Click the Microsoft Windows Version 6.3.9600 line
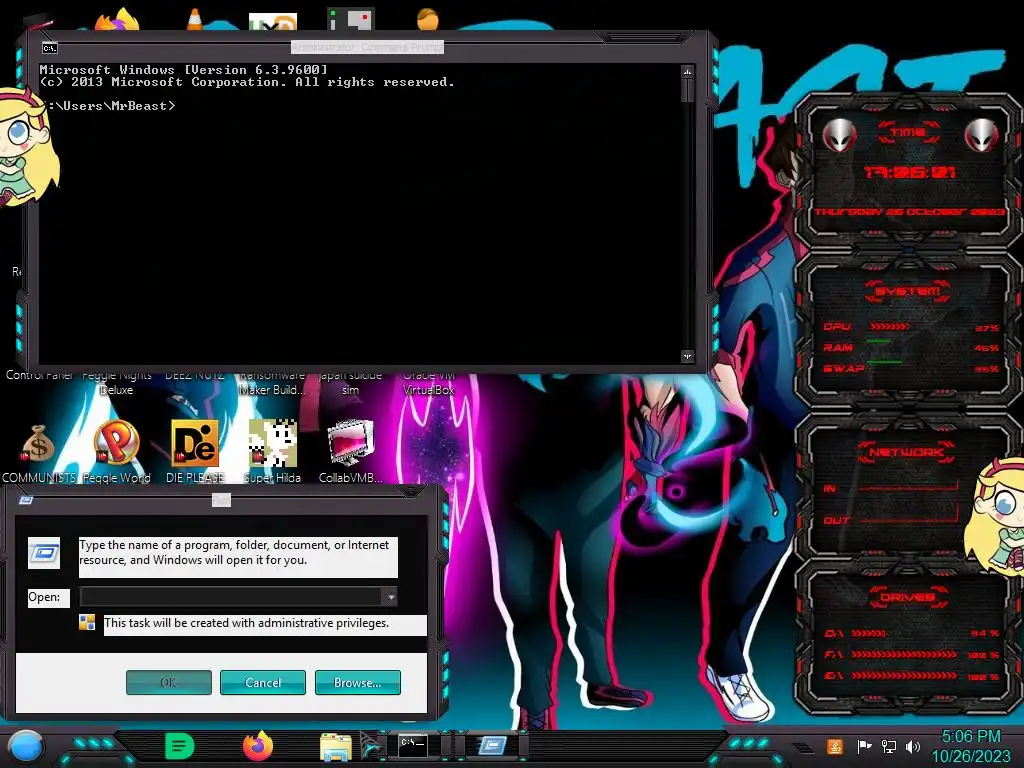Image resolution: width=1024 pixels, height=768 pixels. click(x=184, y=69)
